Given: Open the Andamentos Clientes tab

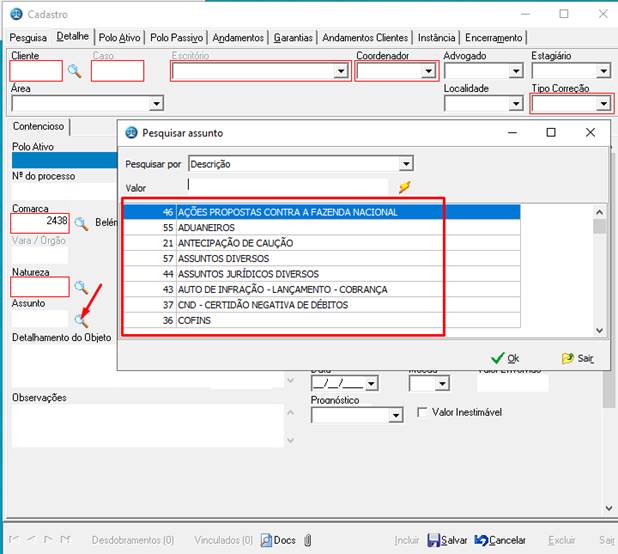Looking at the screenshot, I should tap(365, 38).
